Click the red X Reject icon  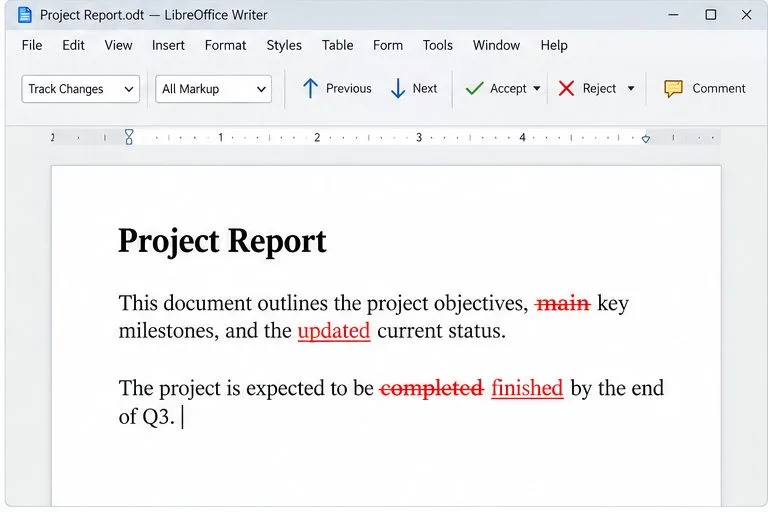[x=566, y=89]
